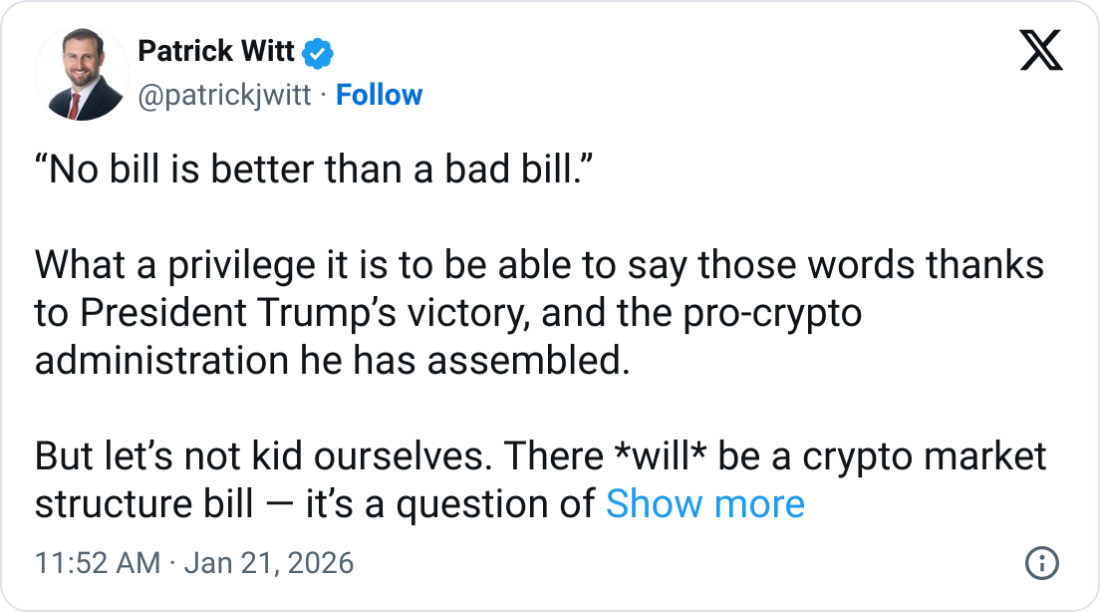Click the "No bill is better" quote line

click(x=316, y=170)
